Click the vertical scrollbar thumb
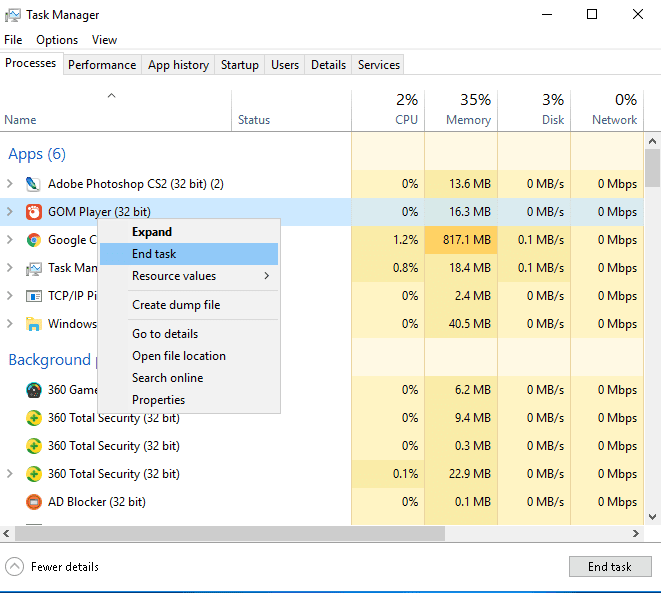The height and width of the screenshot is (593, 661). 652,168
